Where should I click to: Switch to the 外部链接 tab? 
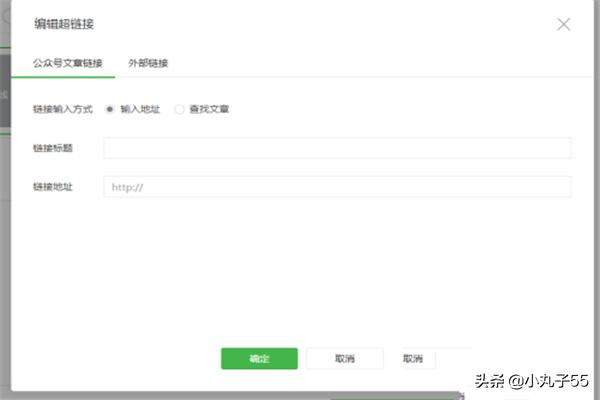pos(148,63)
